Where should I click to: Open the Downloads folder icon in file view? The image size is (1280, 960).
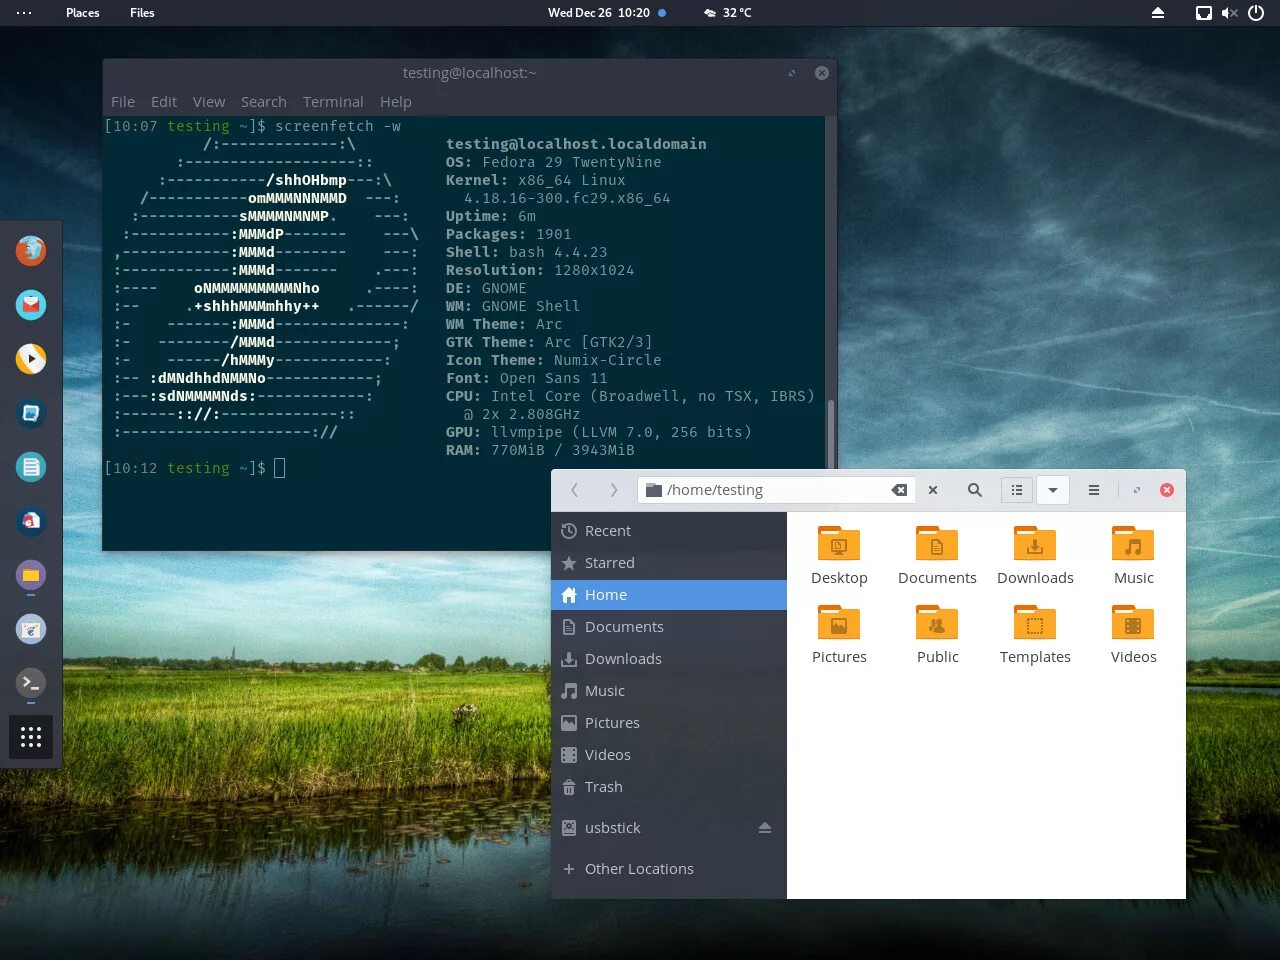[x=1035, y=555]
